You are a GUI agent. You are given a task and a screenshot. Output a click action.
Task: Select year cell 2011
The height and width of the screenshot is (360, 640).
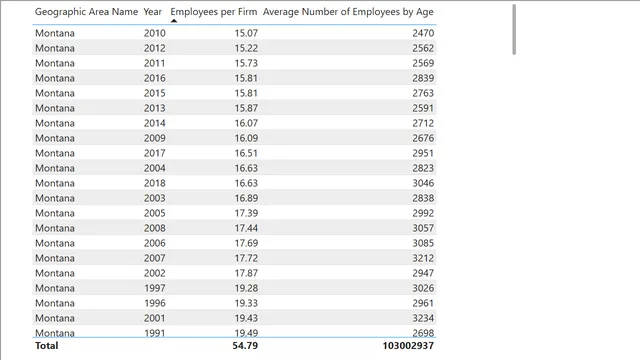pyautogui.click(x=155, y=63)
